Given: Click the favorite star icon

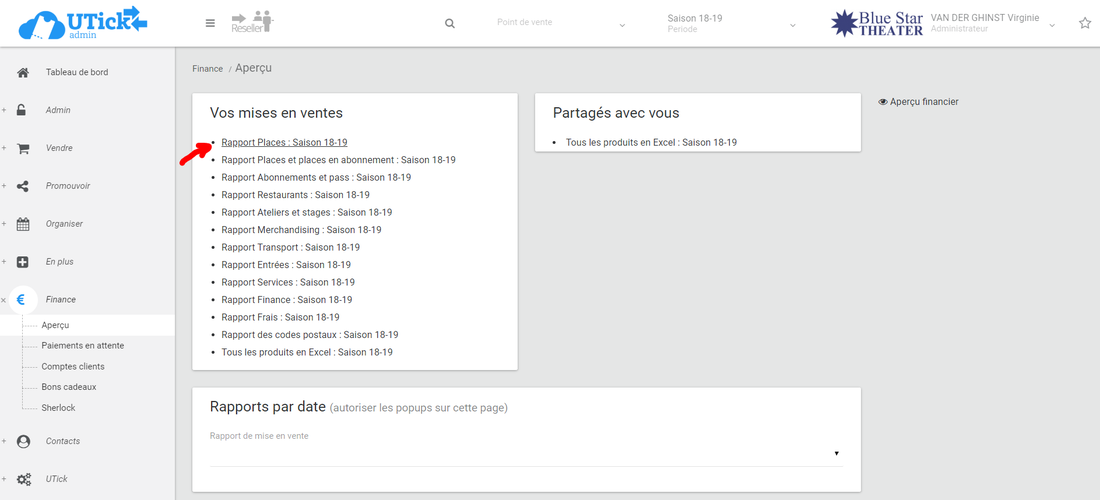Looking at the screenshot, I should click(x=1085, y=23).
